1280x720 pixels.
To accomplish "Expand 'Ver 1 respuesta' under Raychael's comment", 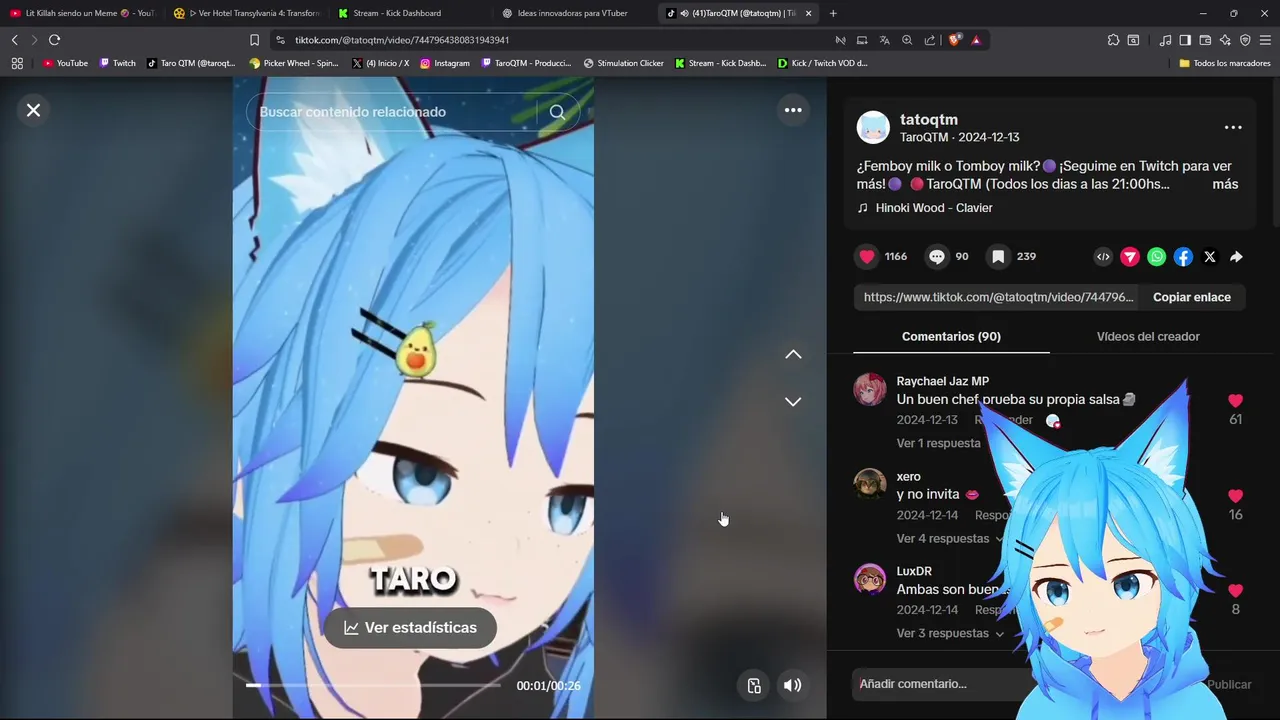I will tap(939, 443).
